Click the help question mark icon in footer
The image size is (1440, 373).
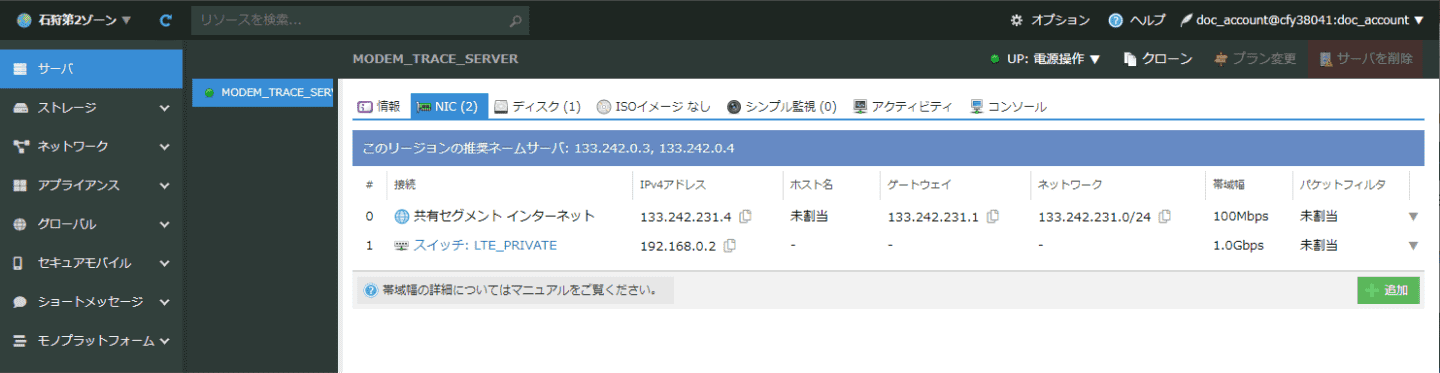[x=371, y=291]
